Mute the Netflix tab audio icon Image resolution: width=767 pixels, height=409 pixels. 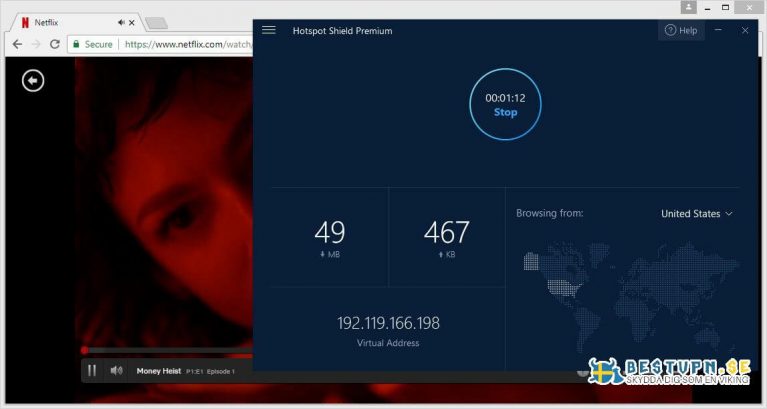pyautogui.click(x=121, y=23)
